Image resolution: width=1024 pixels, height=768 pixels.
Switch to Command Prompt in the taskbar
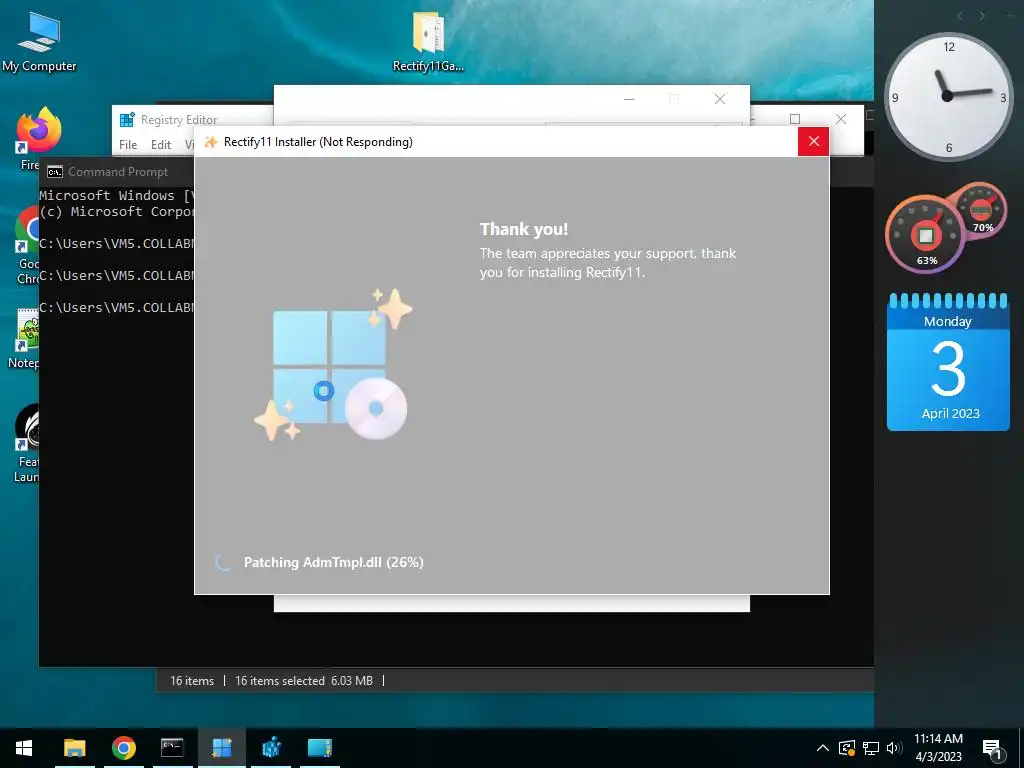pyautogui.click(x=172, y=748)
